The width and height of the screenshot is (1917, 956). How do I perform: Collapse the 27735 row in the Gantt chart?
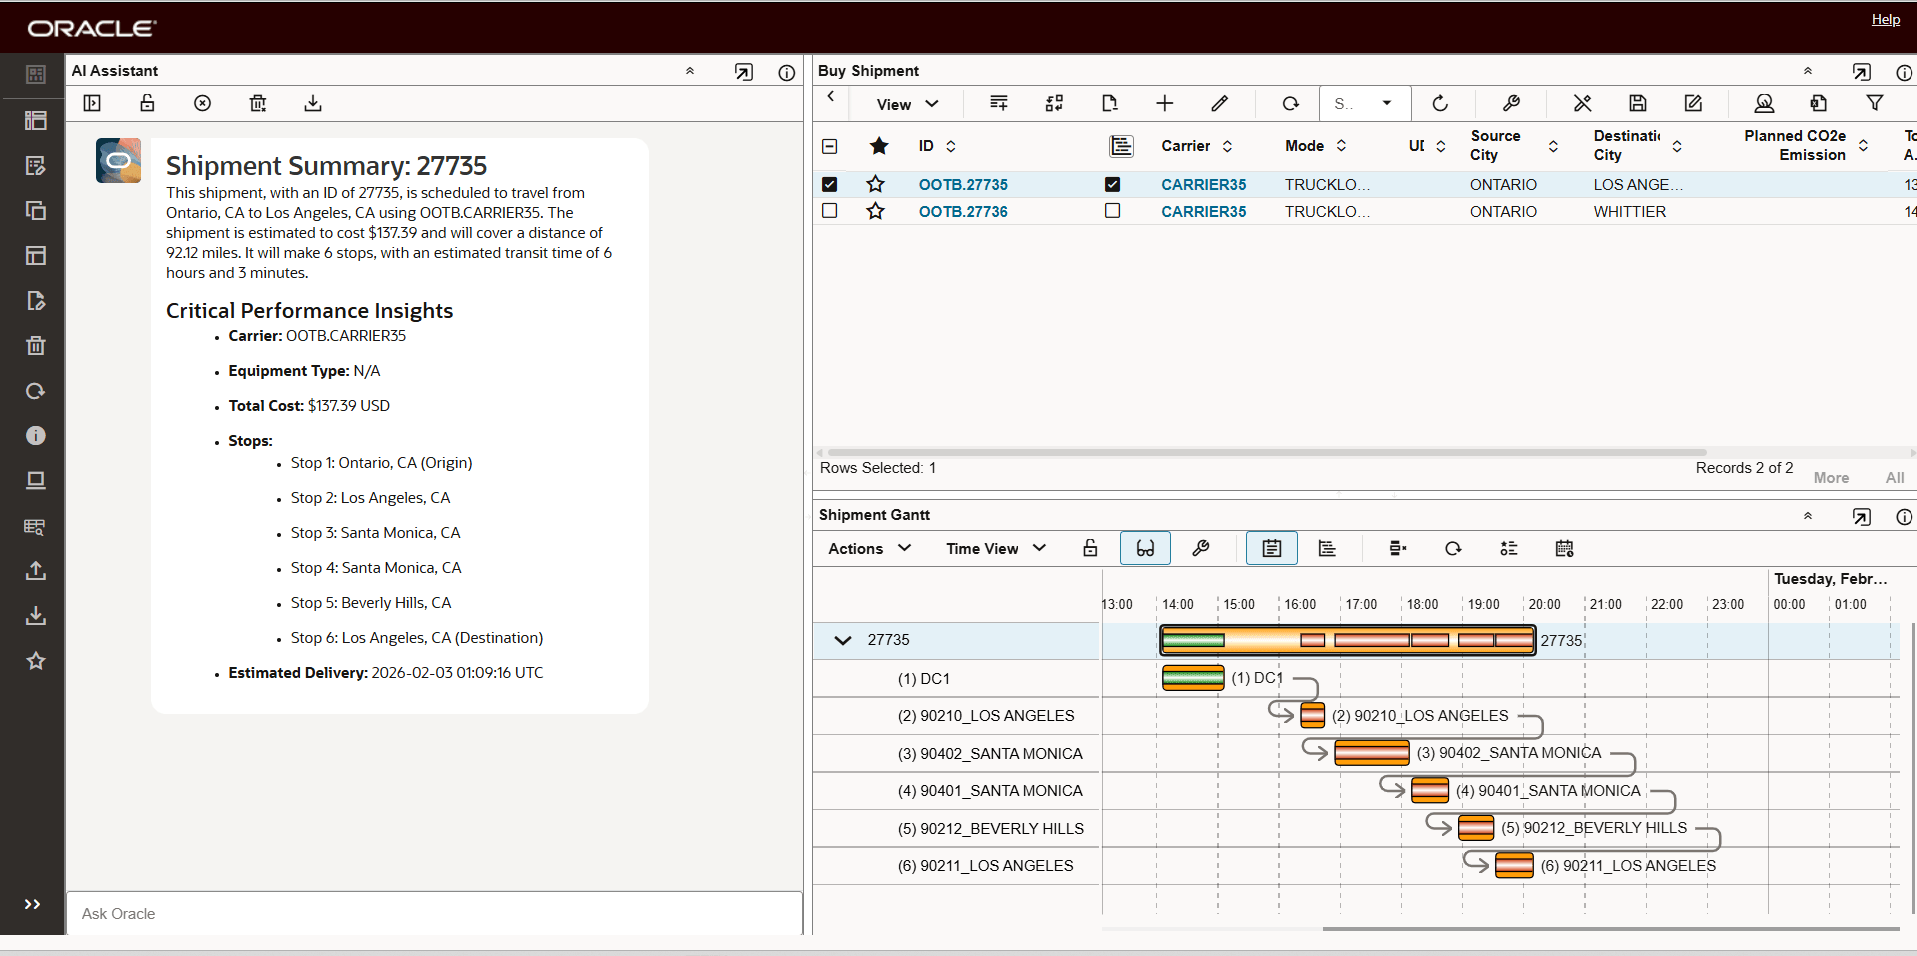[x=841, y=640]
